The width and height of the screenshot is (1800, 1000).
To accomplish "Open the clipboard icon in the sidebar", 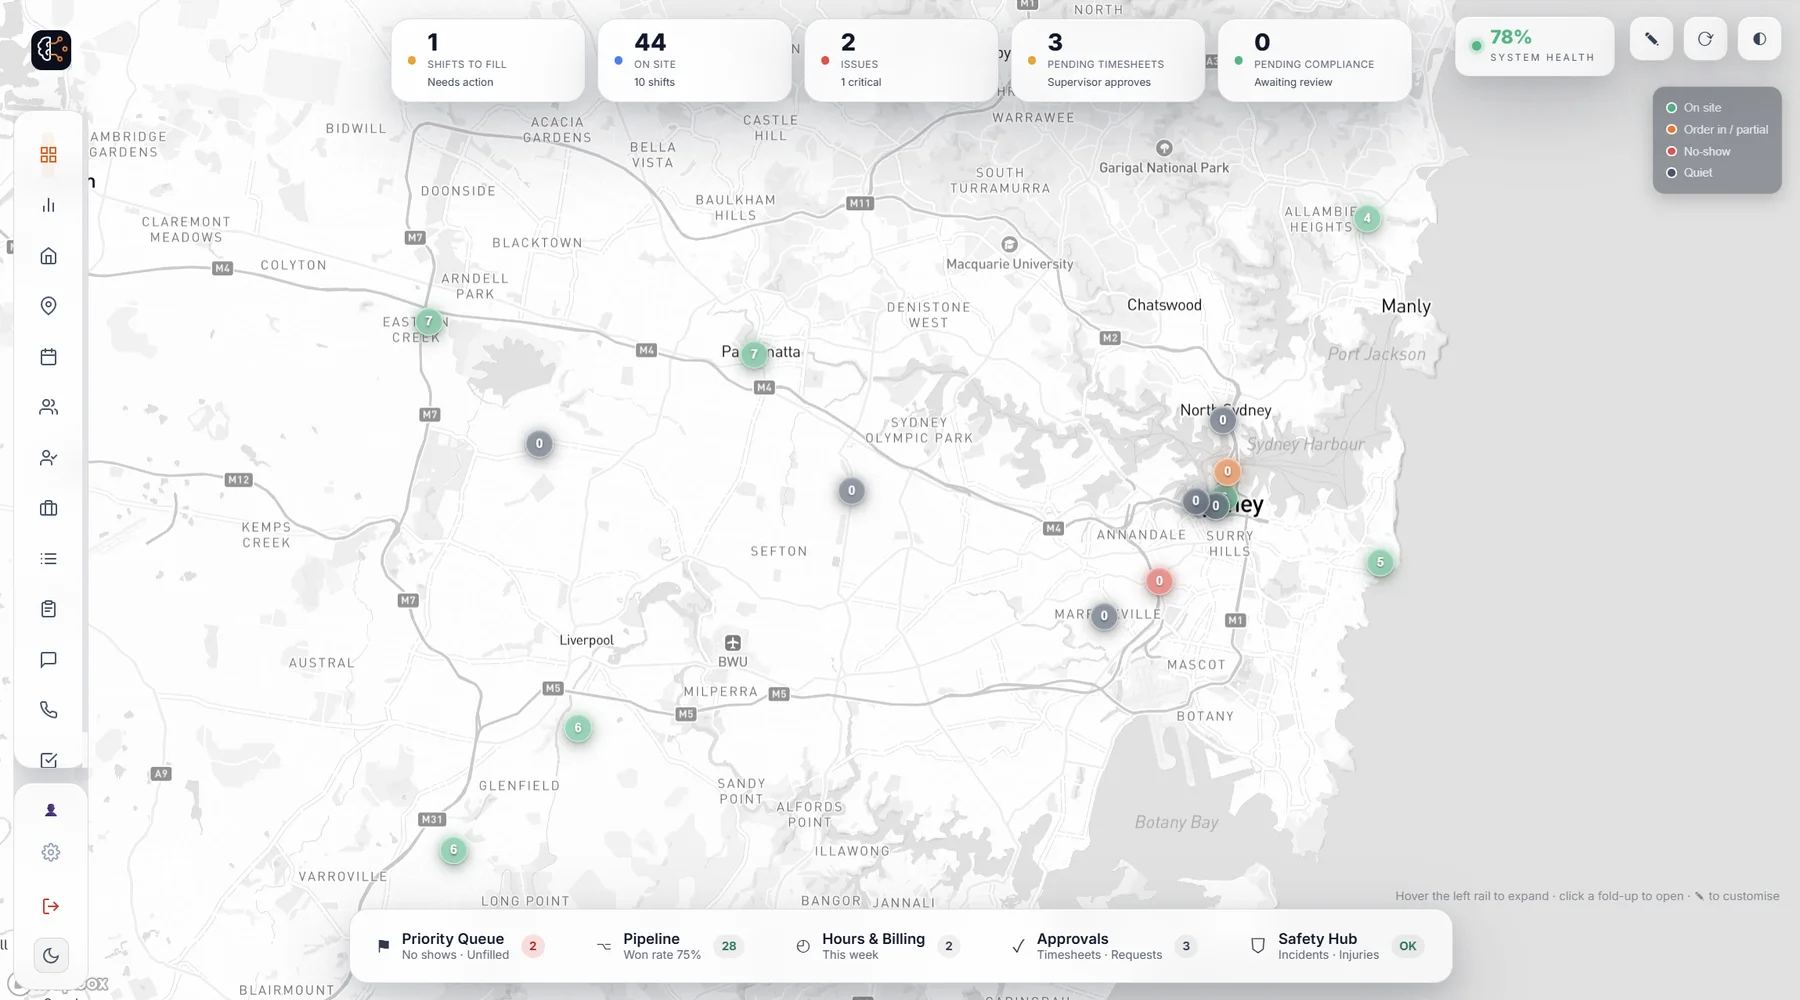I will (48, 609).
